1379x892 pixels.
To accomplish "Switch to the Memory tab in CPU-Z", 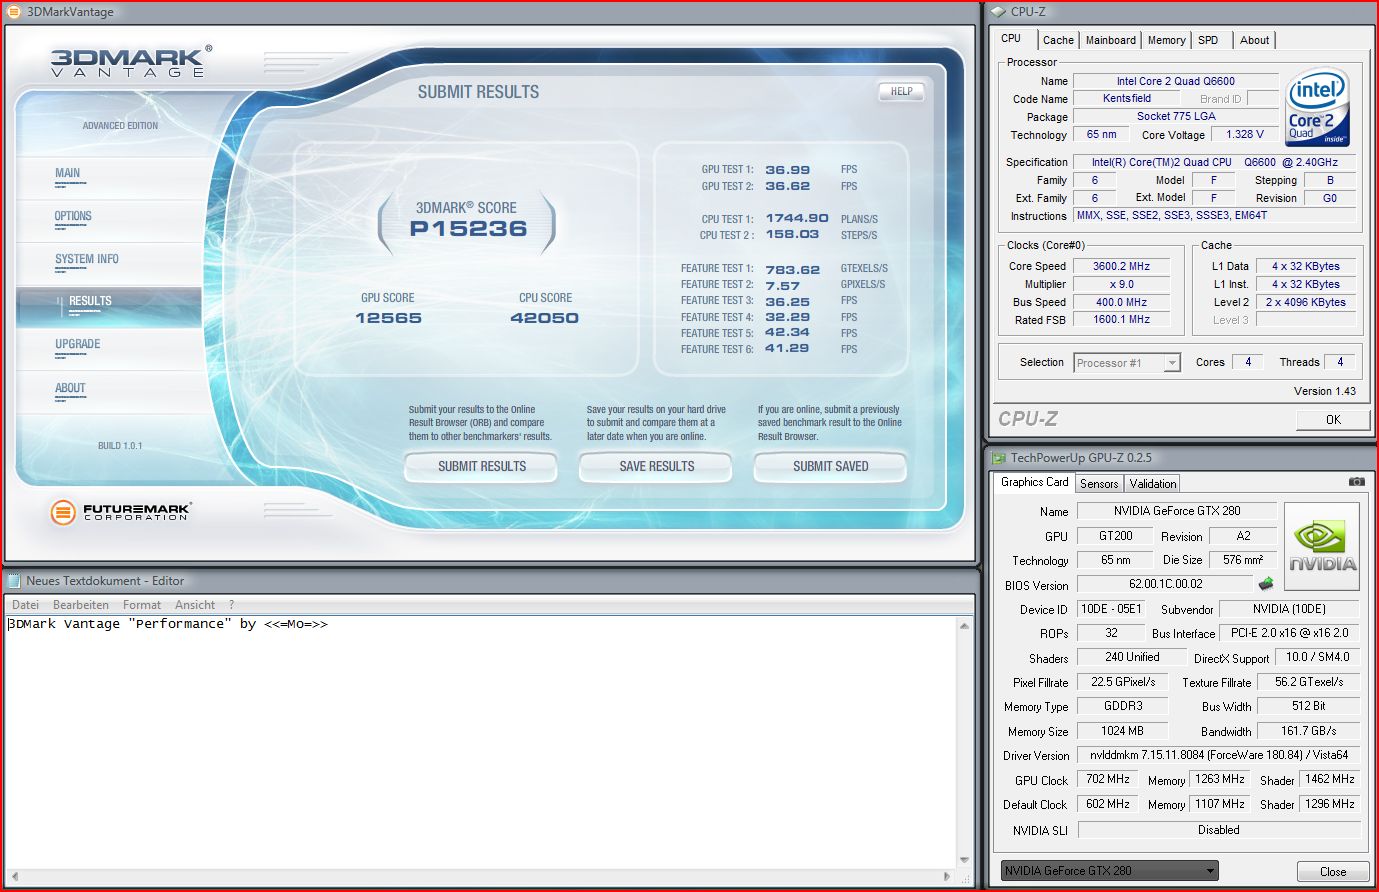I will [1166, 40].
